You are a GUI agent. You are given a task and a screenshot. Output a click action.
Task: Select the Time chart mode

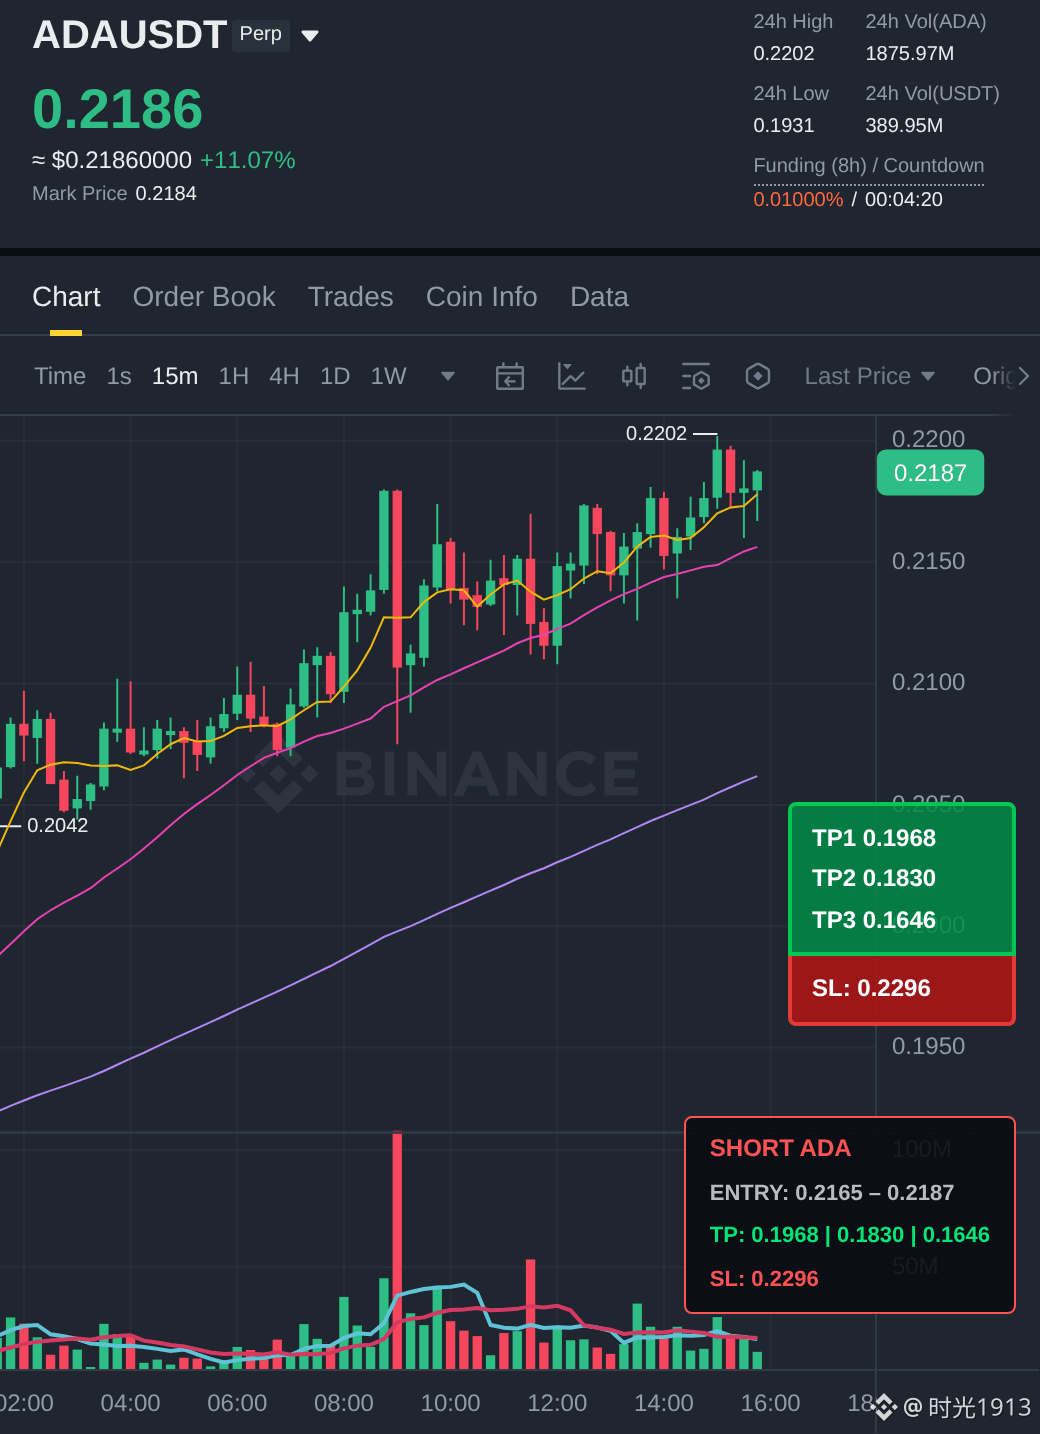coord(60,376)
